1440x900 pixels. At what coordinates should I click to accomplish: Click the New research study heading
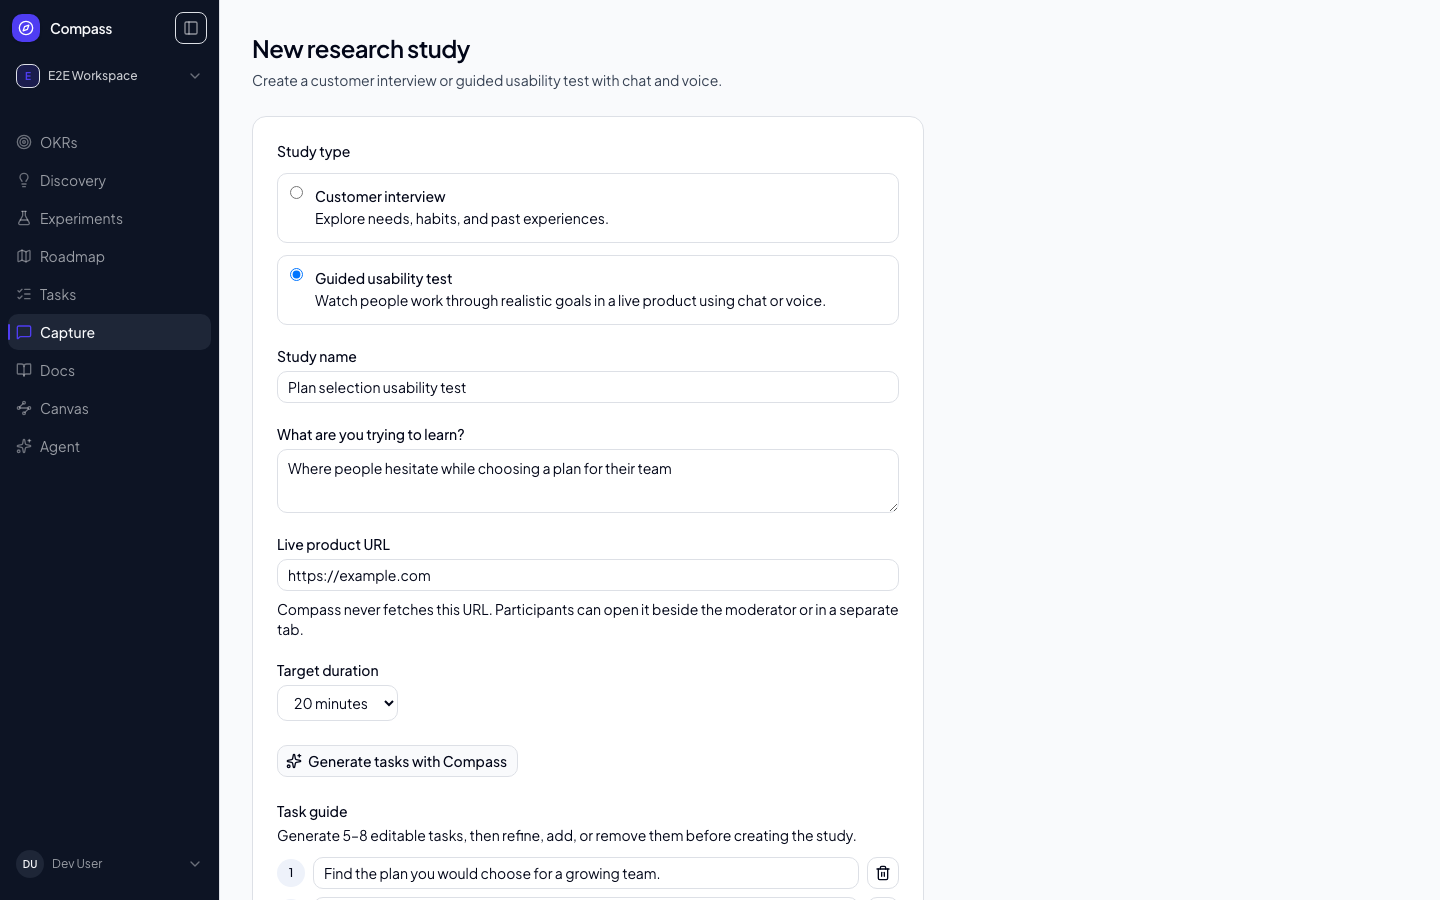coord(361,49)
